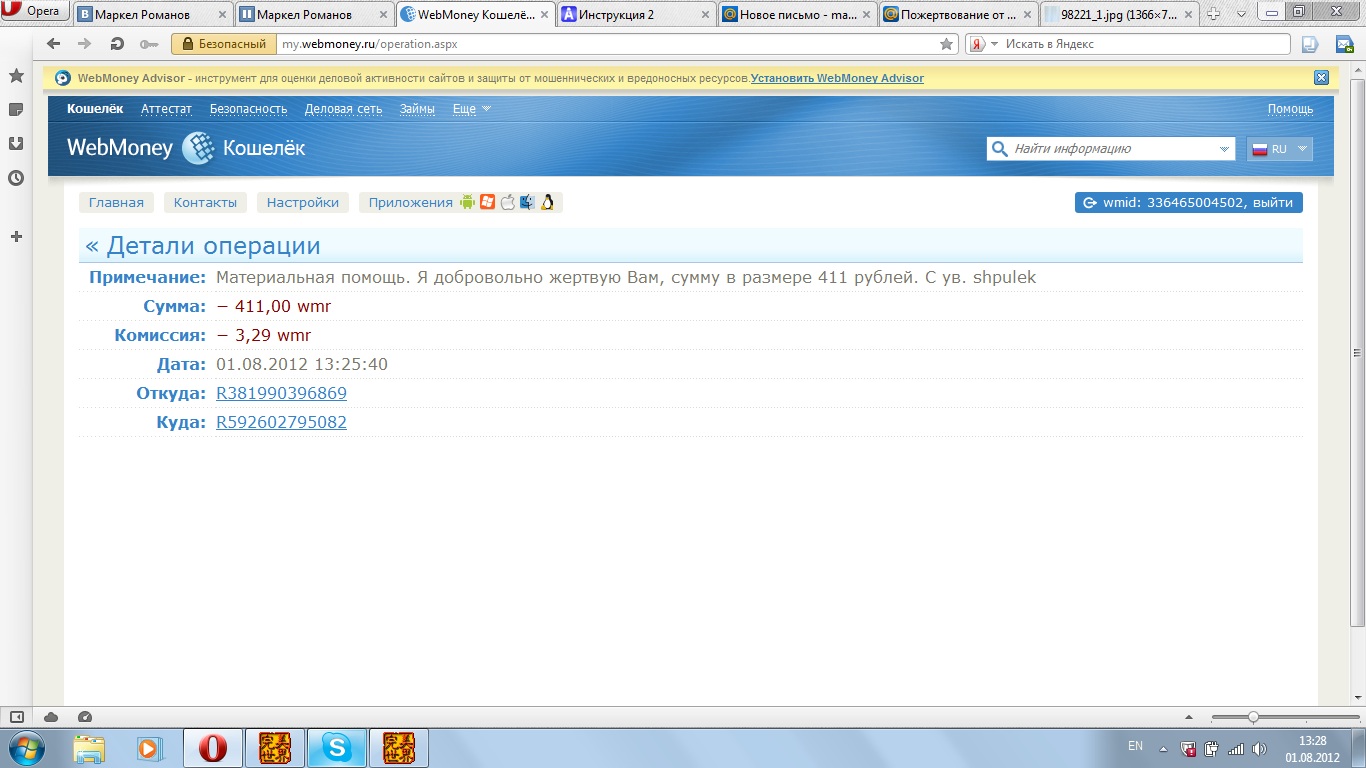Click the Apple app icon
This screenshot has height=768, width=1366.
tap(507, 202)
